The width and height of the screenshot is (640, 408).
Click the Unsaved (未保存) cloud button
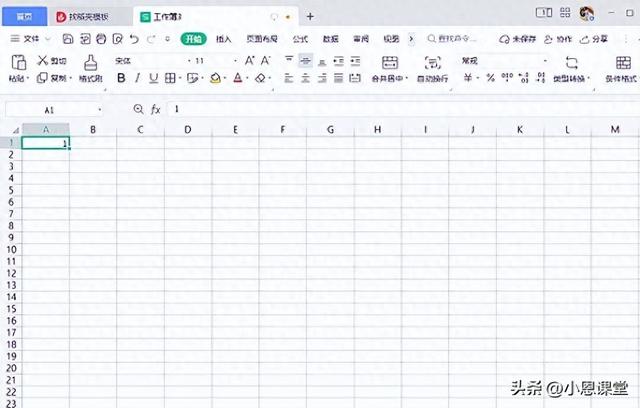(x=517, y=39)
